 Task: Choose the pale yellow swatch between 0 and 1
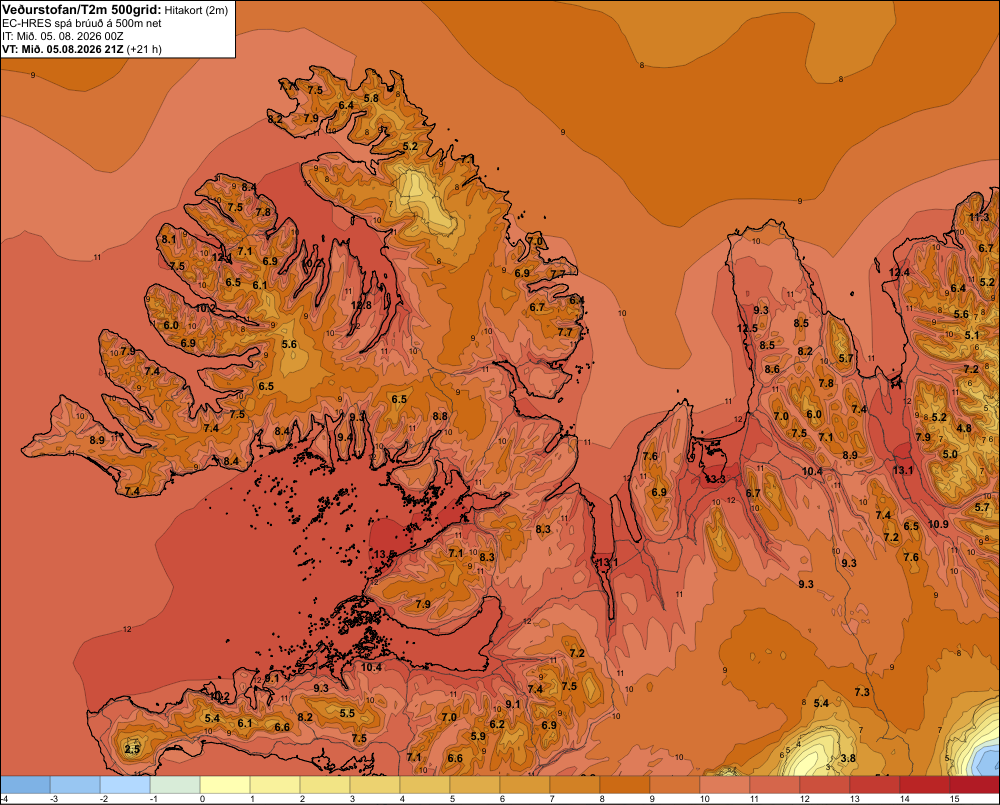225,784
